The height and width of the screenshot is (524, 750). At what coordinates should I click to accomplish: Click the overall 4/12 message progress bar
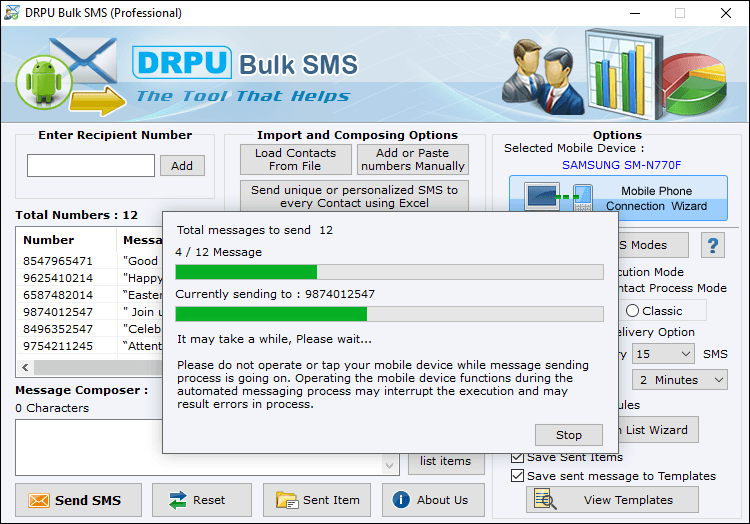pyautogui.click(x=389, y=272)
